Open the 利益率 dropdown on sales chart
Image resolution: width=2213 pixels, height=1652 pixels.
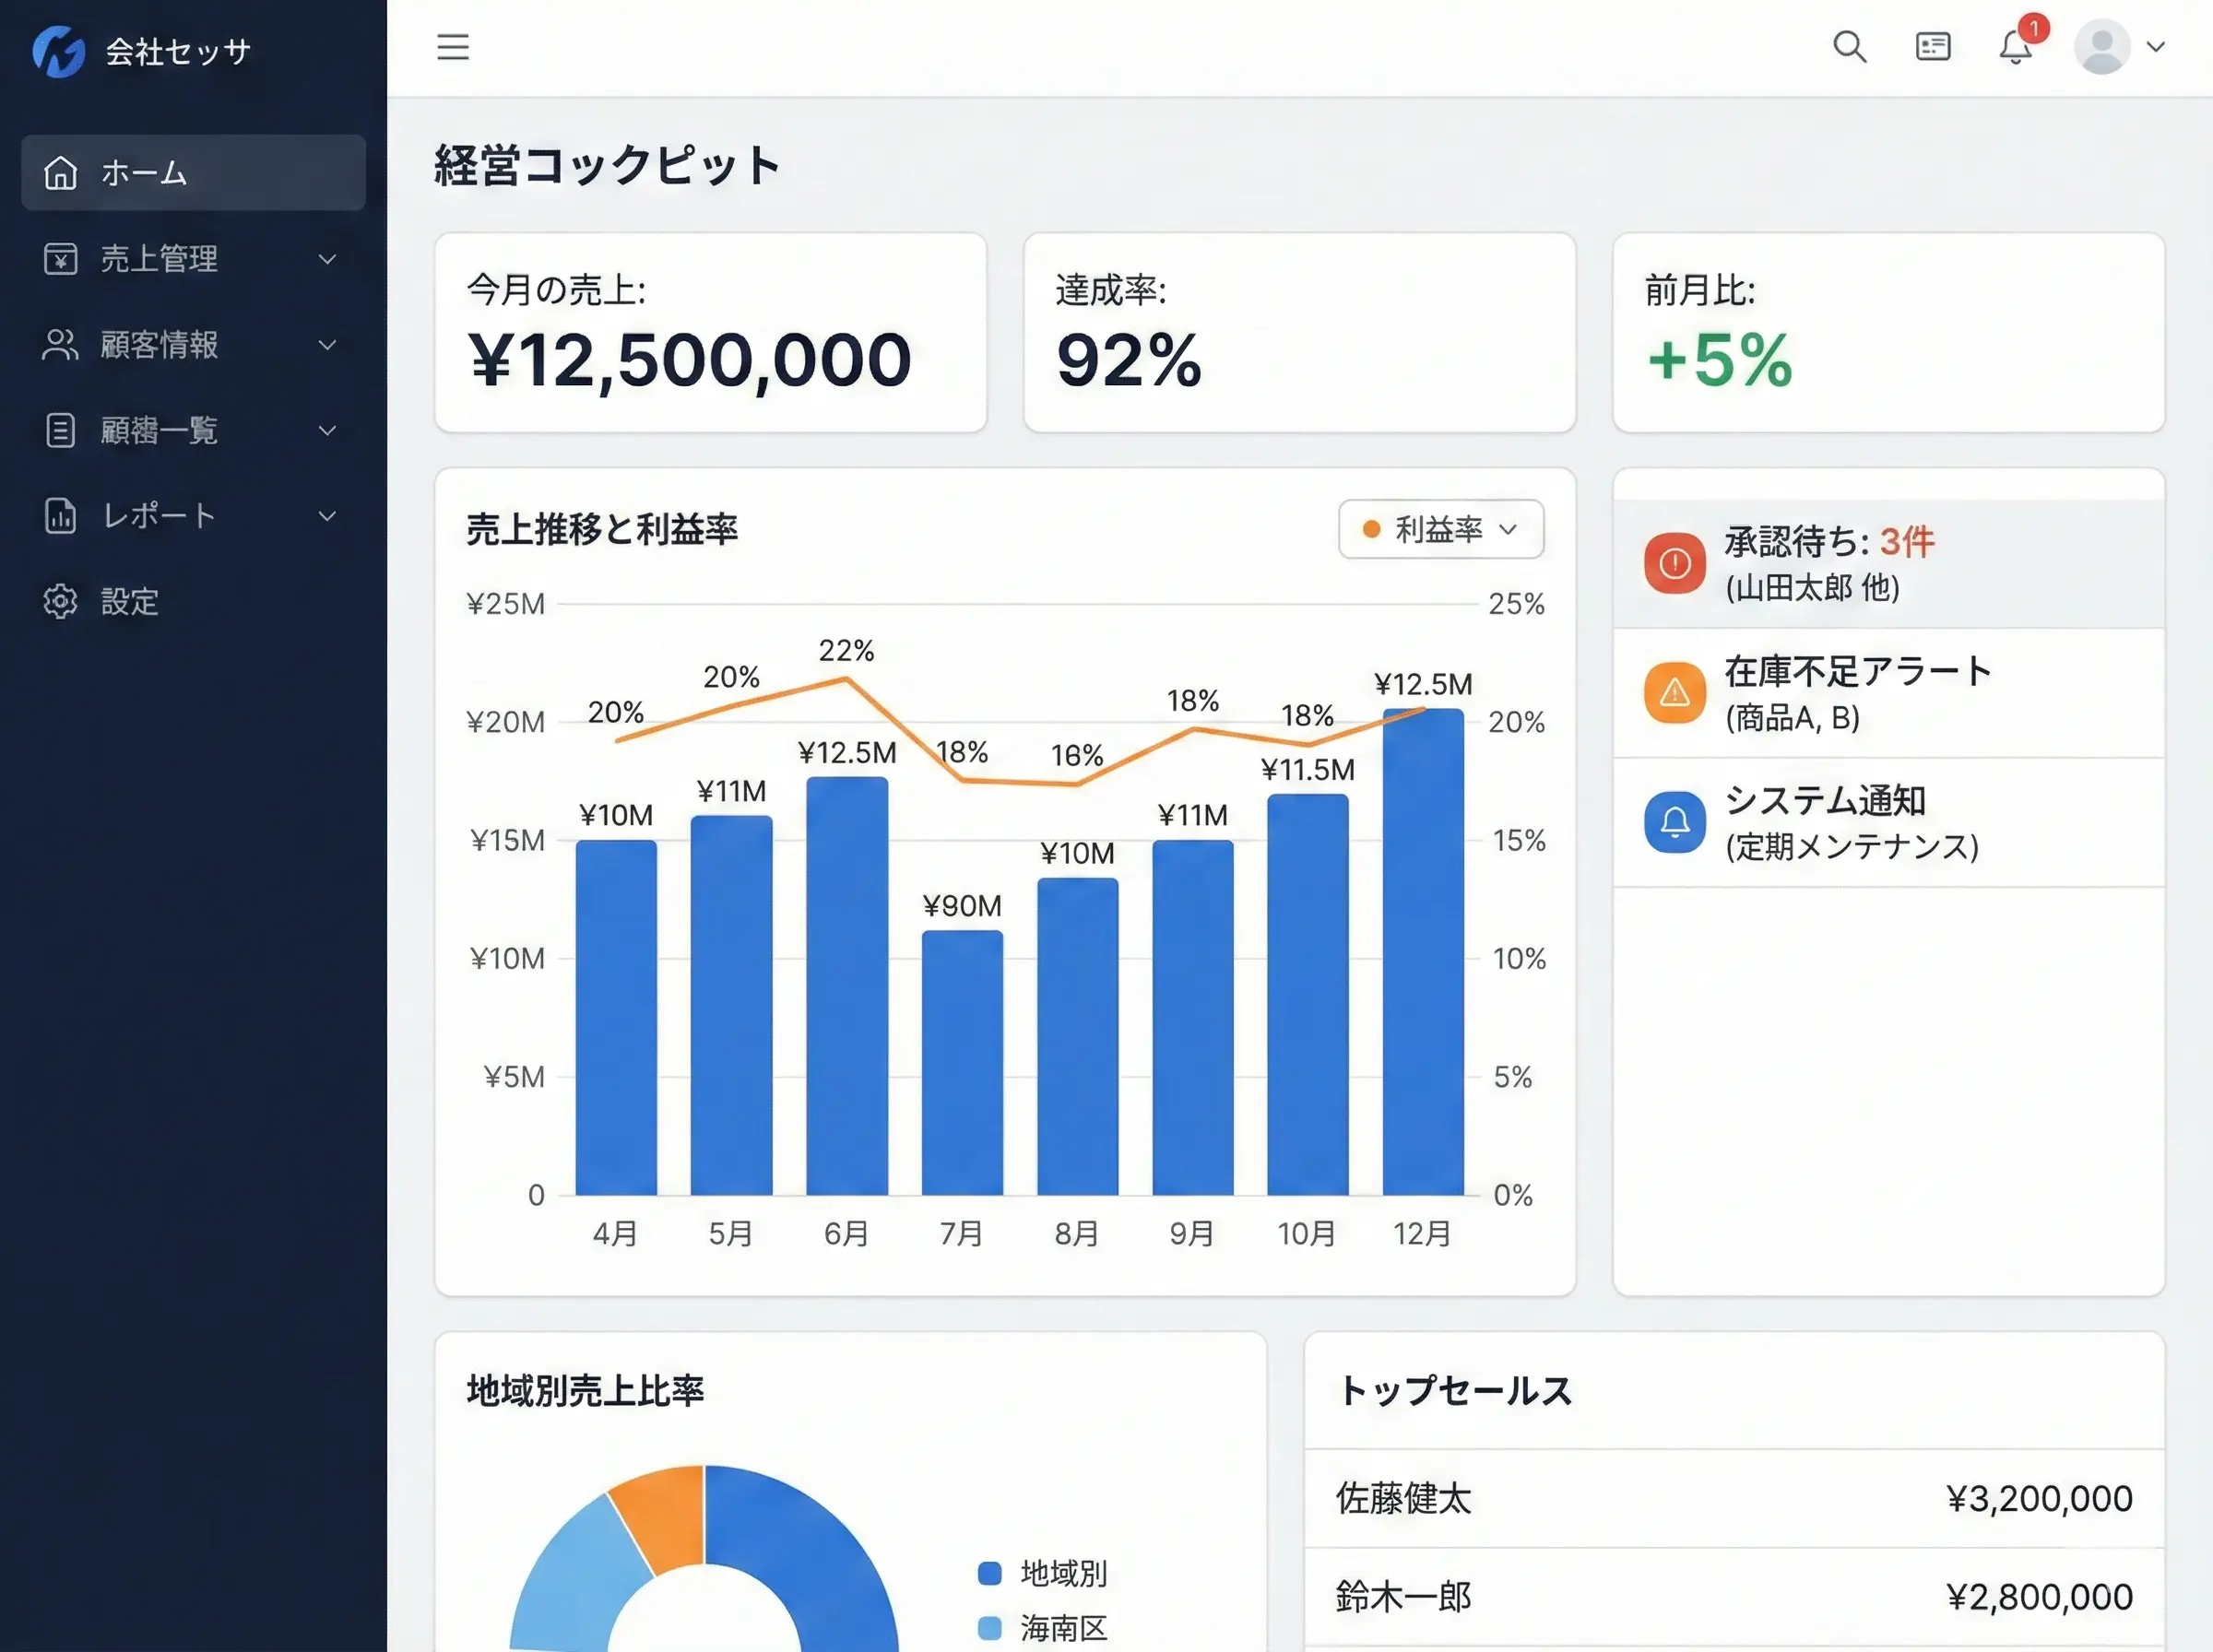point(1510,530)
